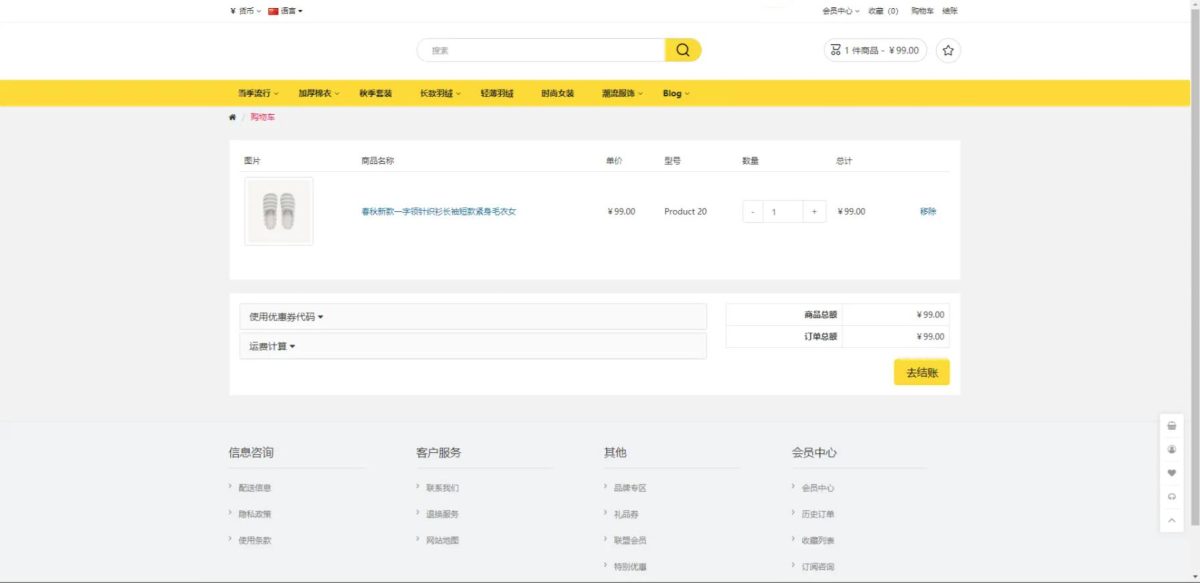1200x583 pixels.
Task: Open the 礼品券 footer link
Action: point(626,514)
